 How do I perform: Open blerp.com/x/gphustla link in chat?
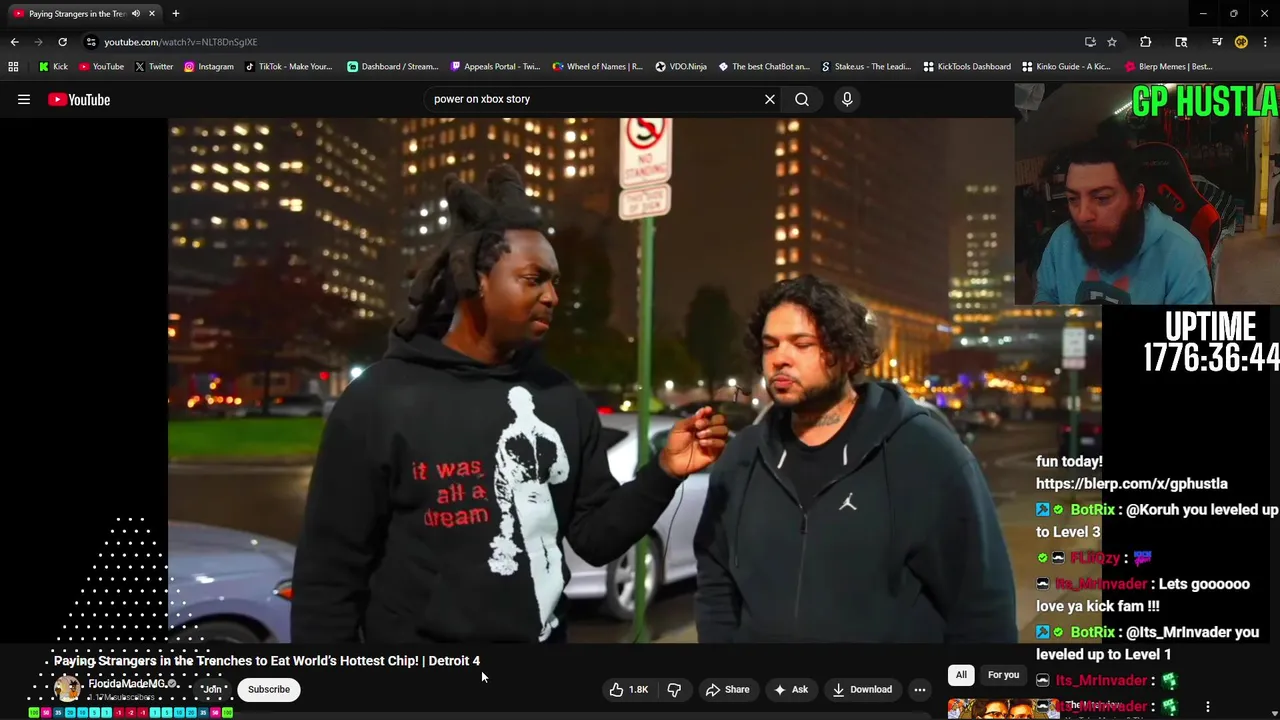pyautogui.click(x=1132, y=484)
